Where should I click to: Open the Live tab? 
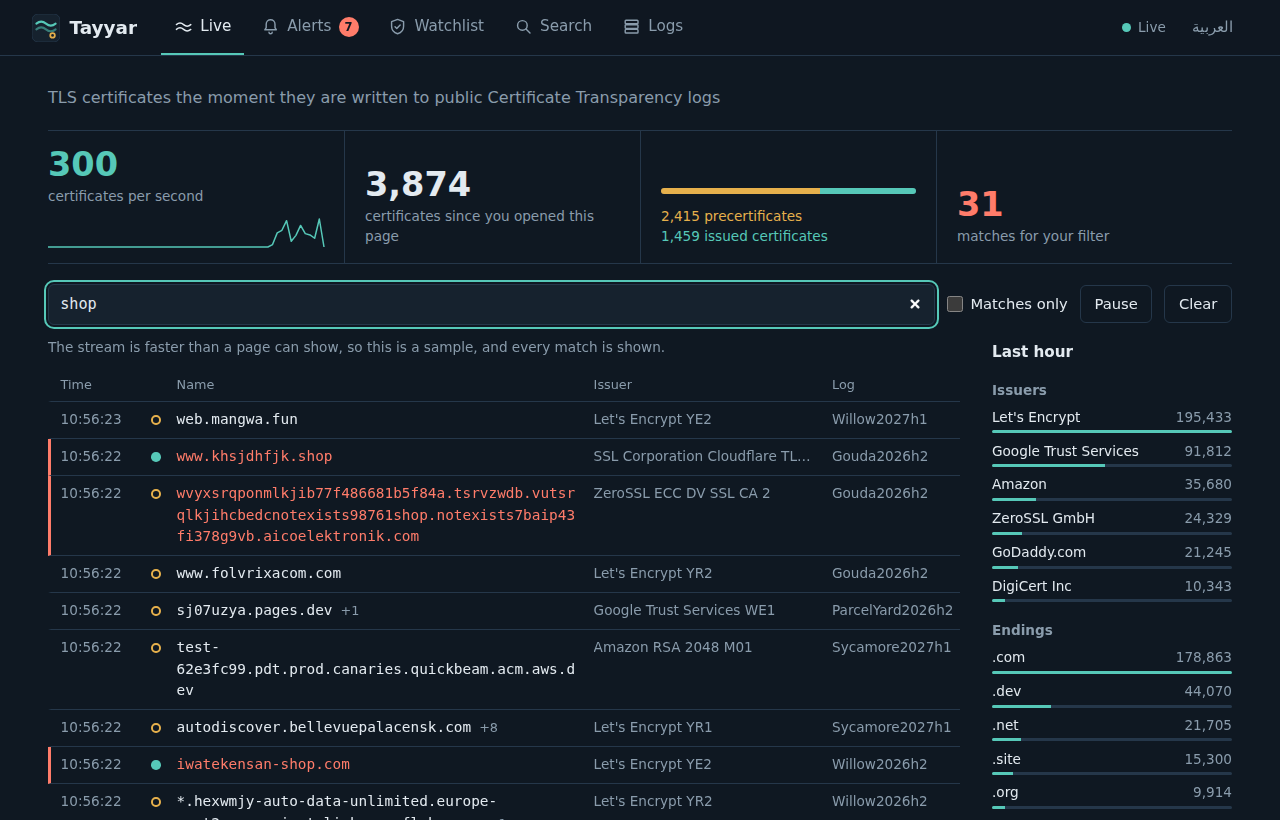(202, 27)
